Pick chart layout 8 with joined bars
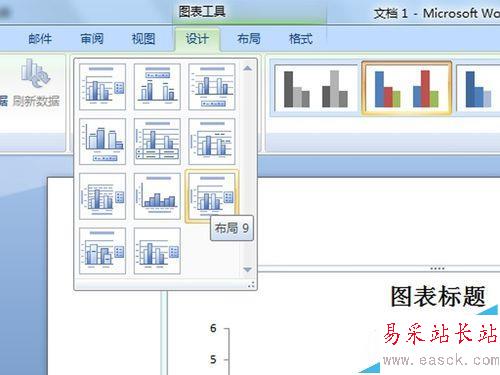This screenshot has height=375, width=500. tap(157, 196)
